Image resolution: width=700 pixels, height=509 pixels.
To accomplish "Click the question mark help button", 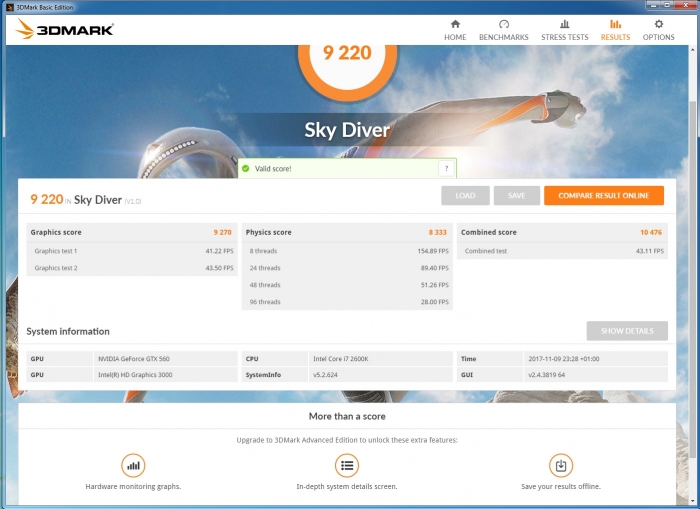I will click(446, 168).
